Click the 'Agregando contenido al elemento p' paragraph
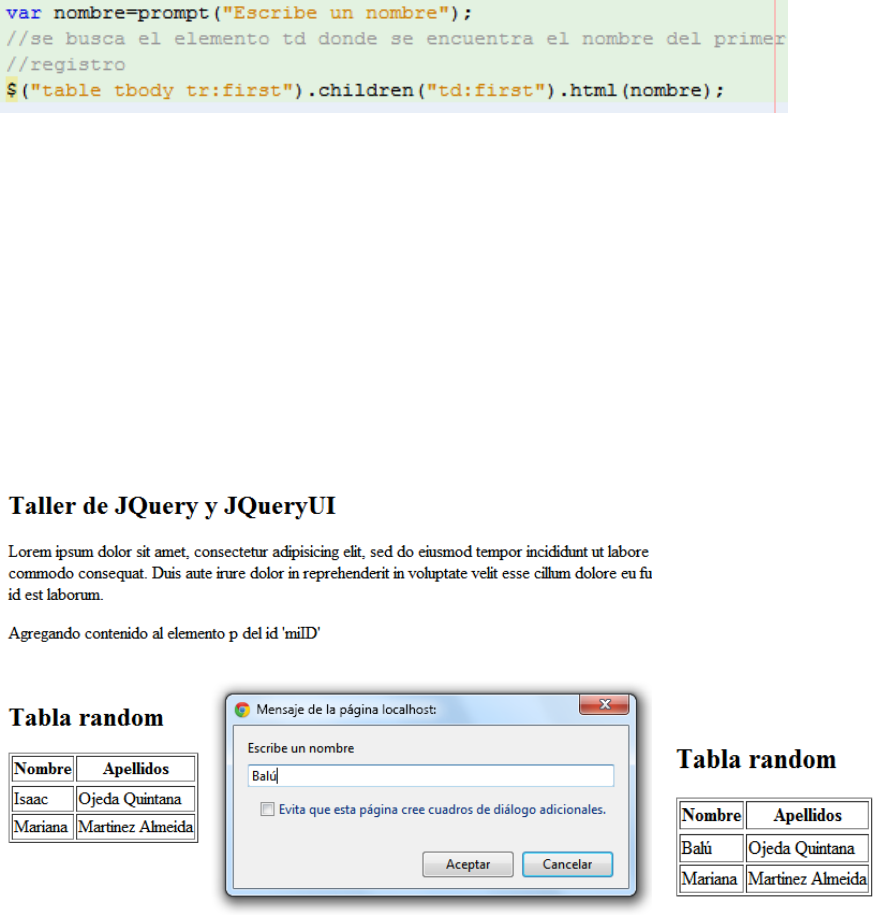 pos(164,634)
